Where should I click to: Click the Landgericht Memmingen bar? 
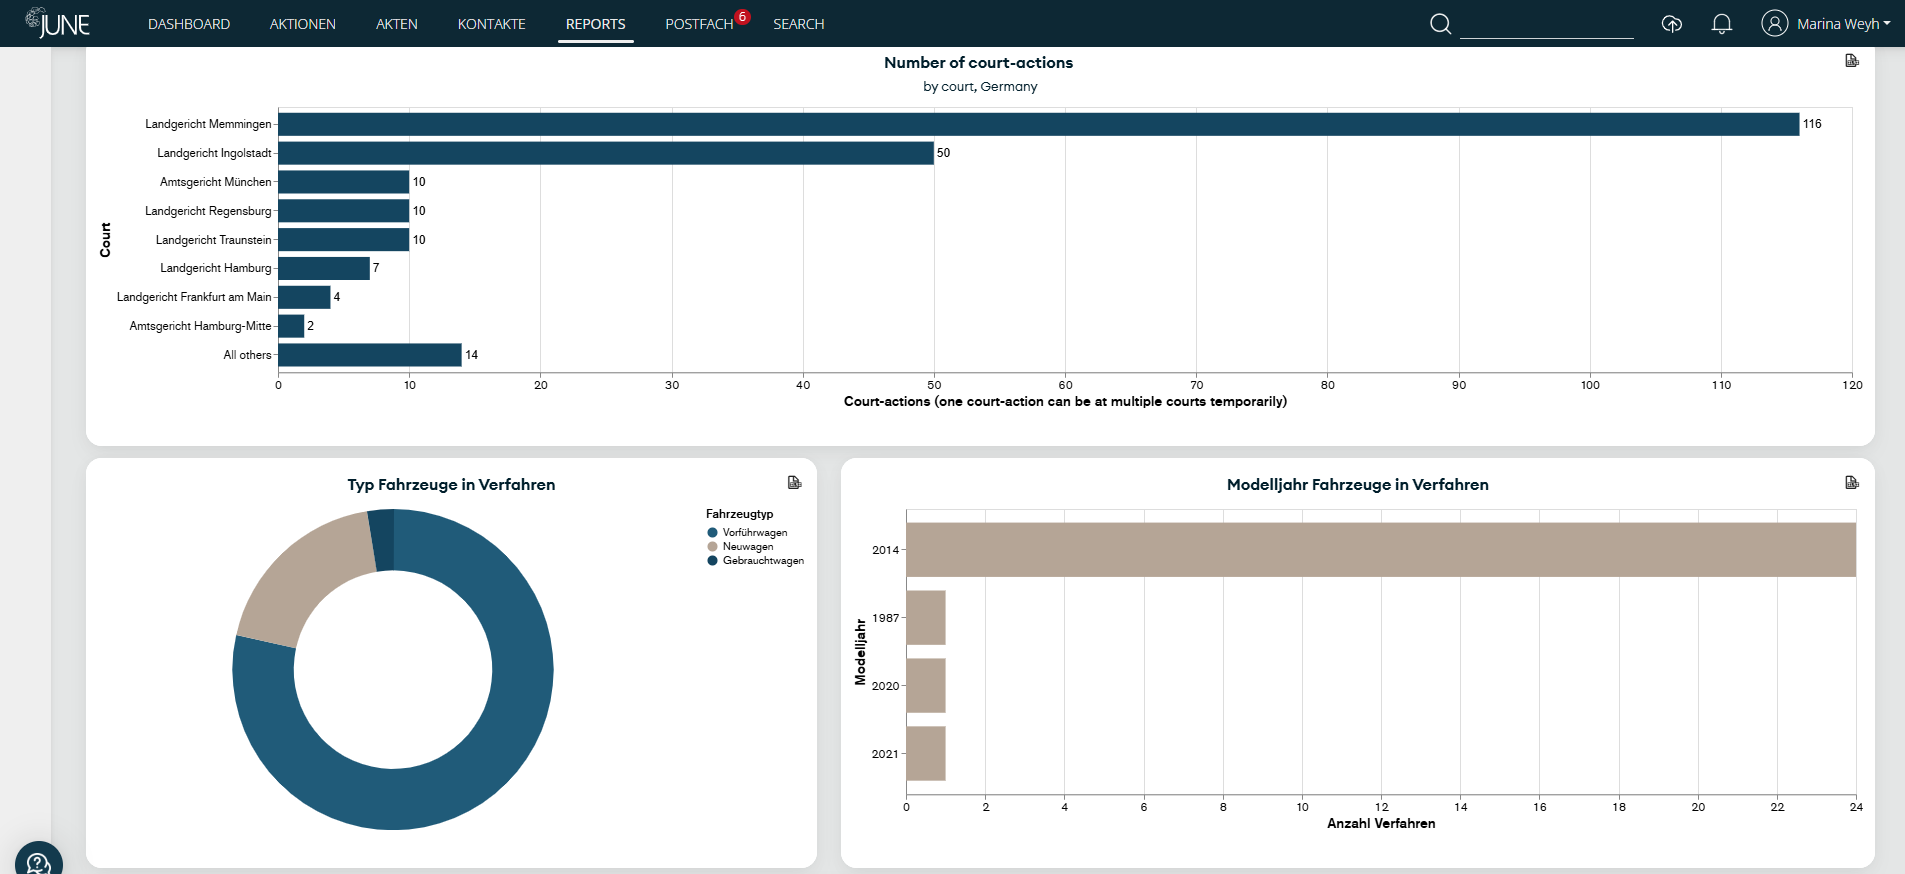(x=1038, y=124)
